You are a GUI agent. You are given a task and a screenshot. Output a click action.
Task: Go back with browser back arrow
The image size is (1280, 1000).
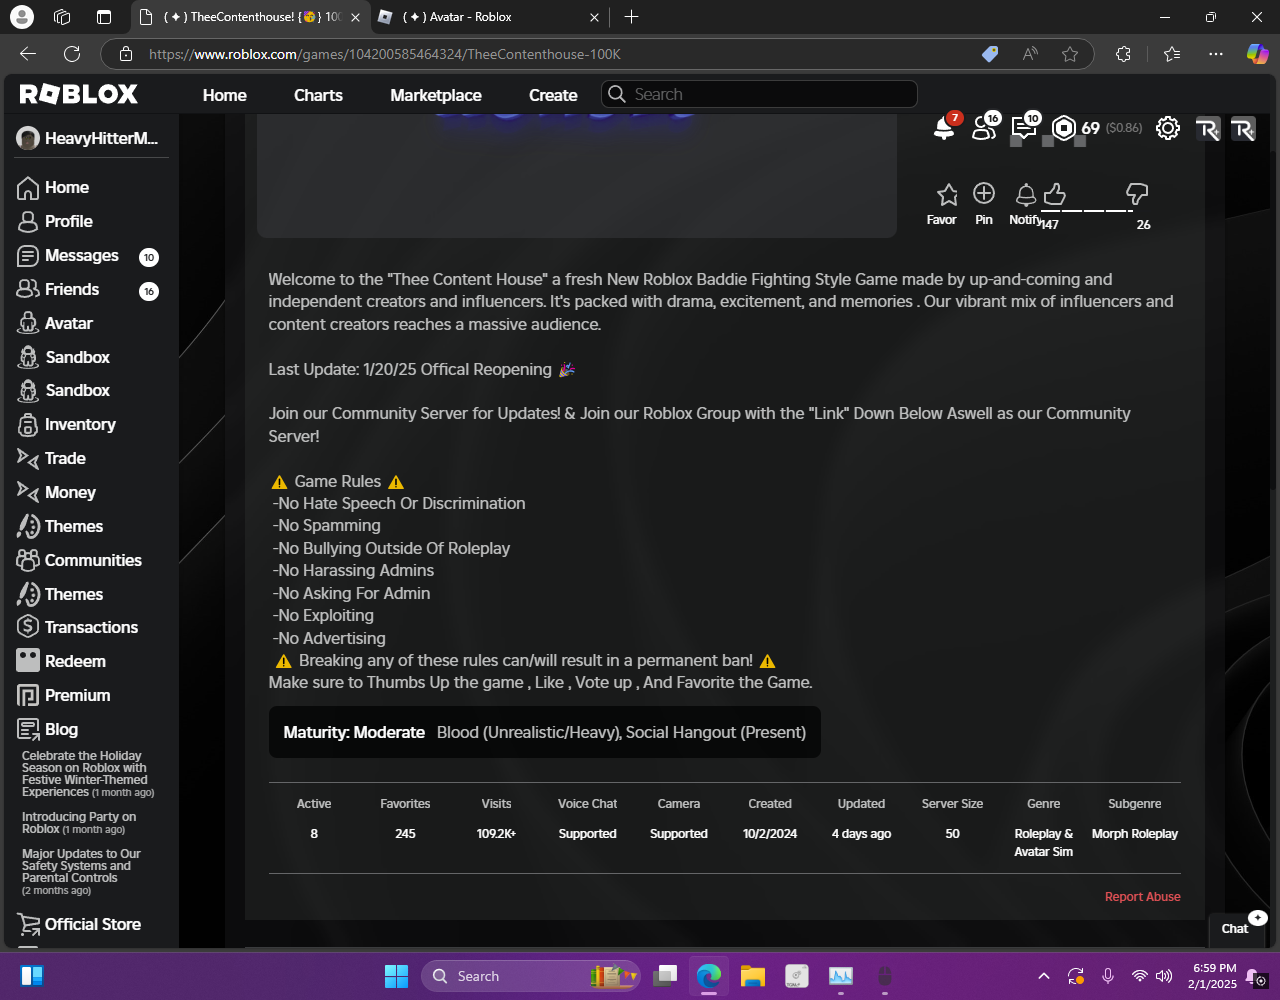(x=28, y=54)
